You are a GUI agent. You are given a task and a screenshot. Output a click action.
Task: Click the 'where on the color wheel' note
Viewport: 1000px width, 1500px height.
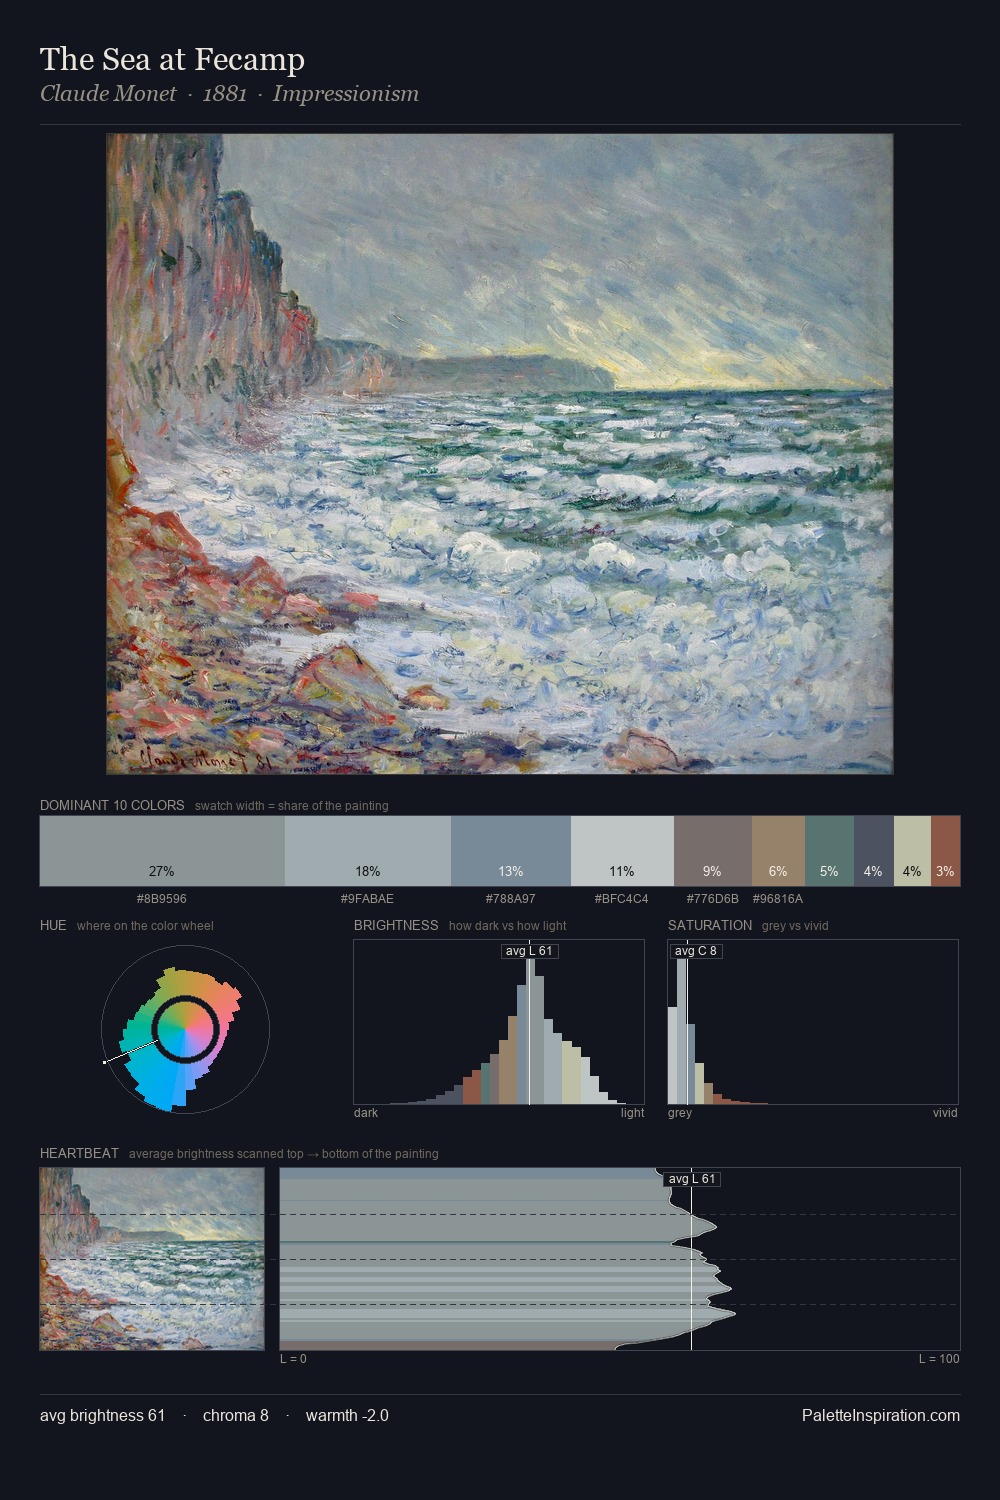145,926
